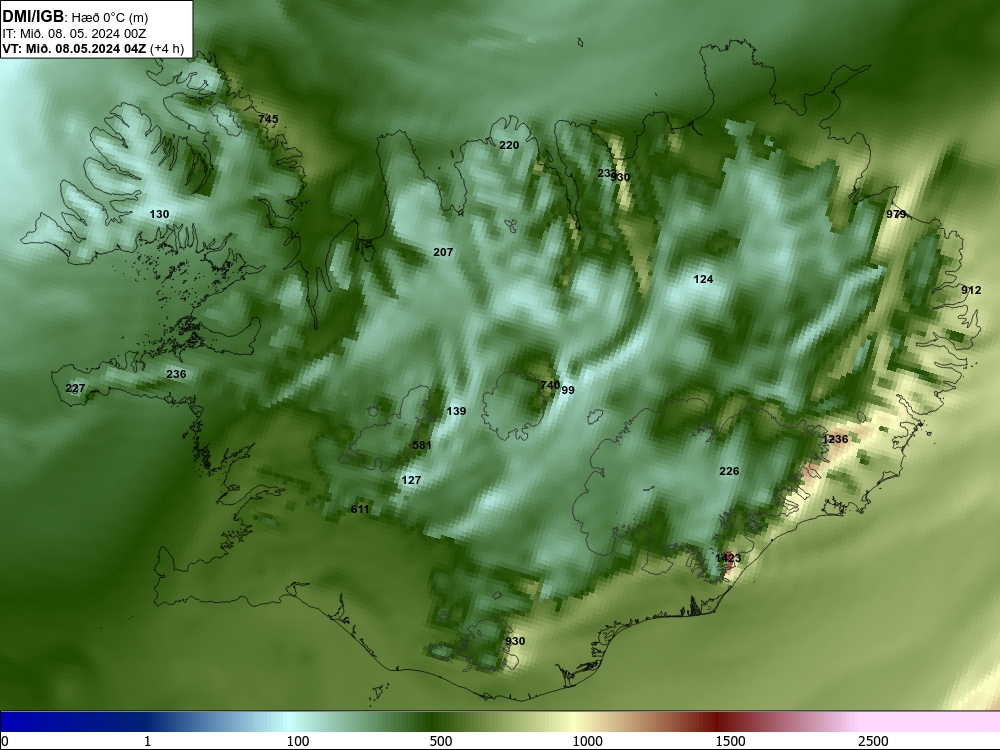Click the map value 740
The width and height of the screenshot is (1000, 750).
550,385
